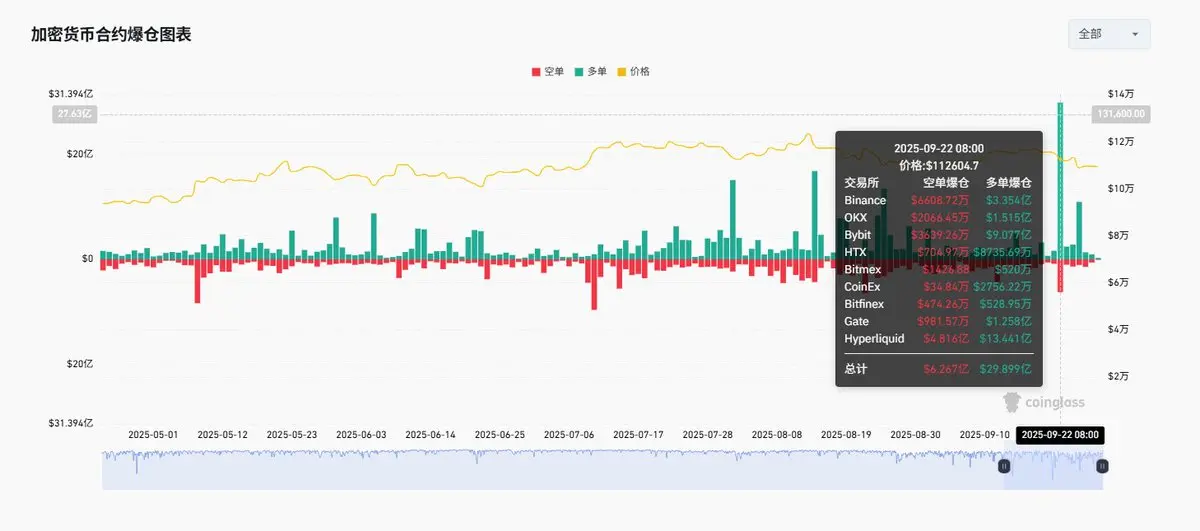Image resolution: width=1200 pixels, height=531 pixels.
Task: Click the Gate row in the tooltip
Action: click(x=938, y=321)
